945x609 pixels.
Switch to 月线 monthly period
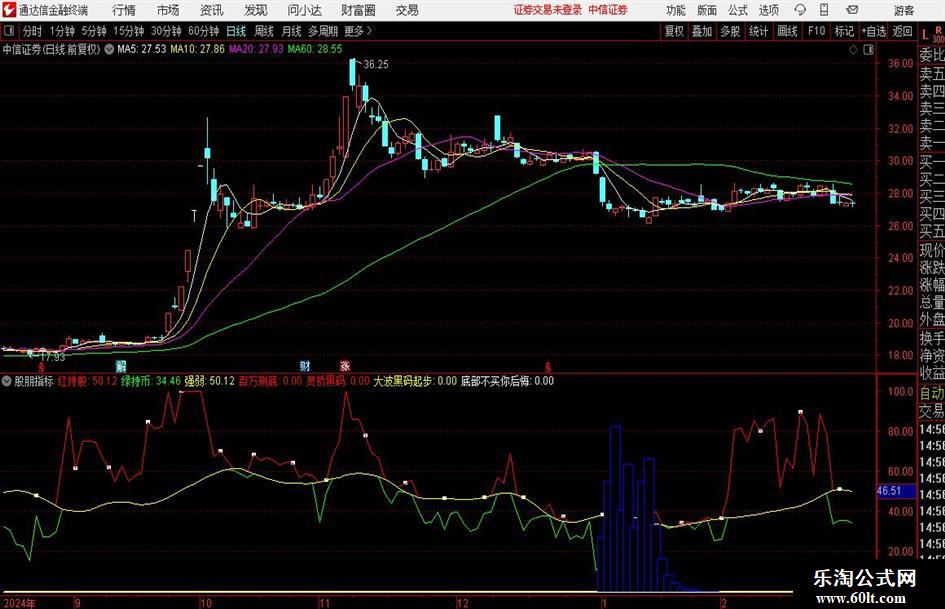pos(292,31)
